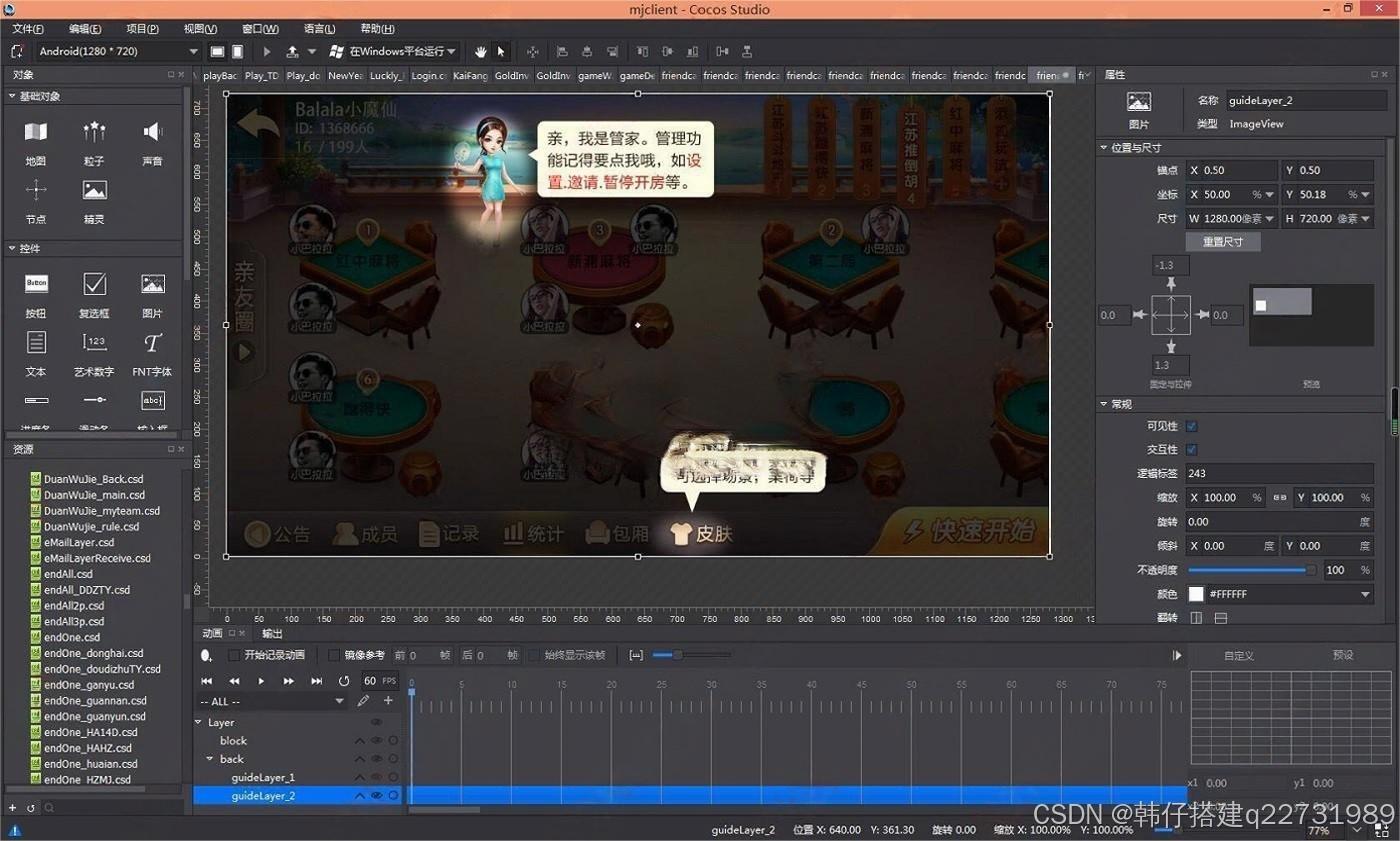Viewport: 1400px width, 841px height.
Task: Switch canvas to landscape orientation icon
Action: pyautogui.click(x=217, y=51)
